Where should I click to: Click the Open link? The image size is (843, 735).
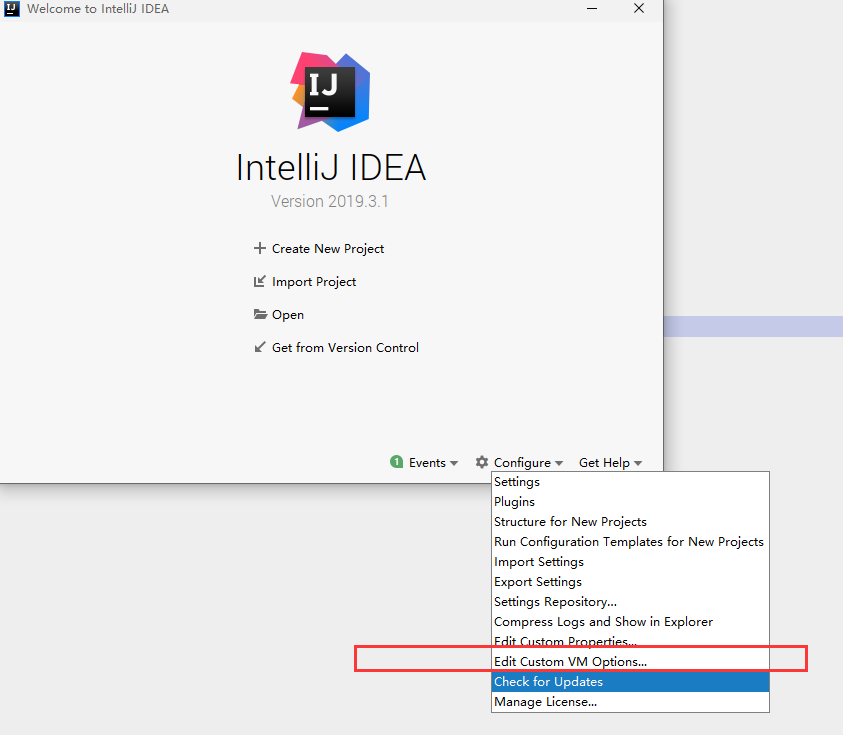[288, 315]
